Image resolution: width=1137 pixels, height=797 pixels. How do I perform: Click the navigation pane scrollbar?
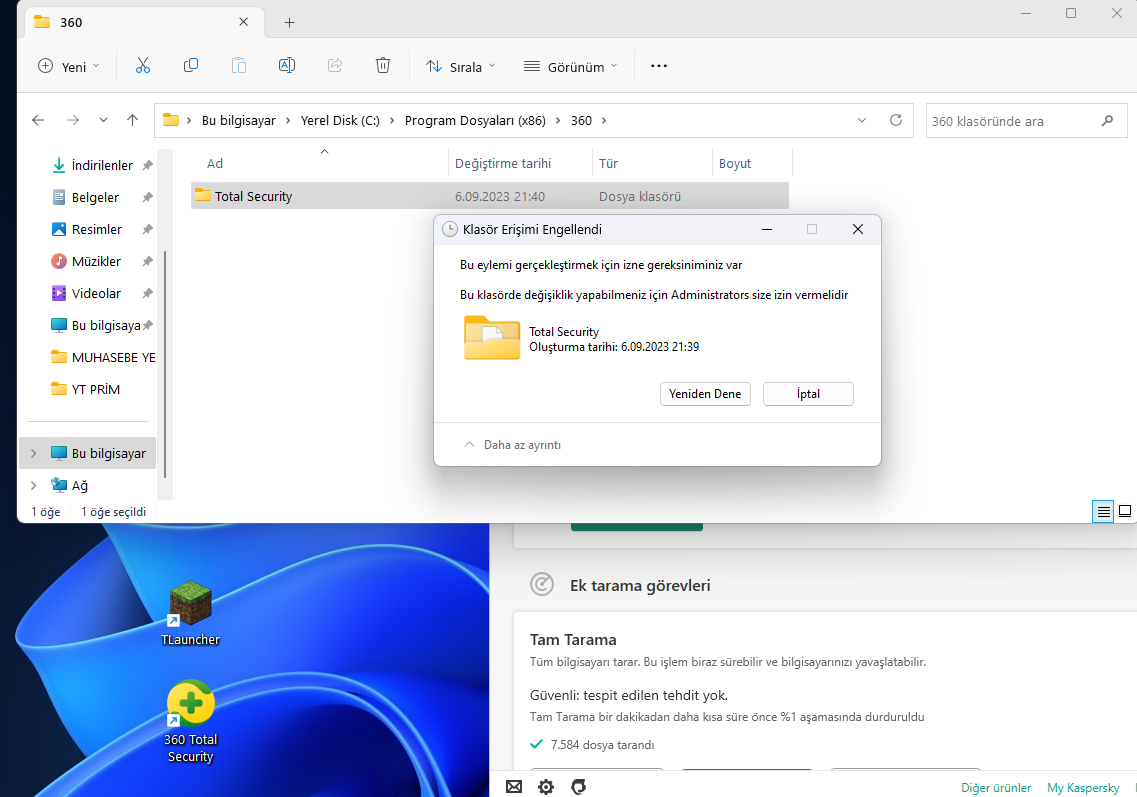(x=165, y=363)
